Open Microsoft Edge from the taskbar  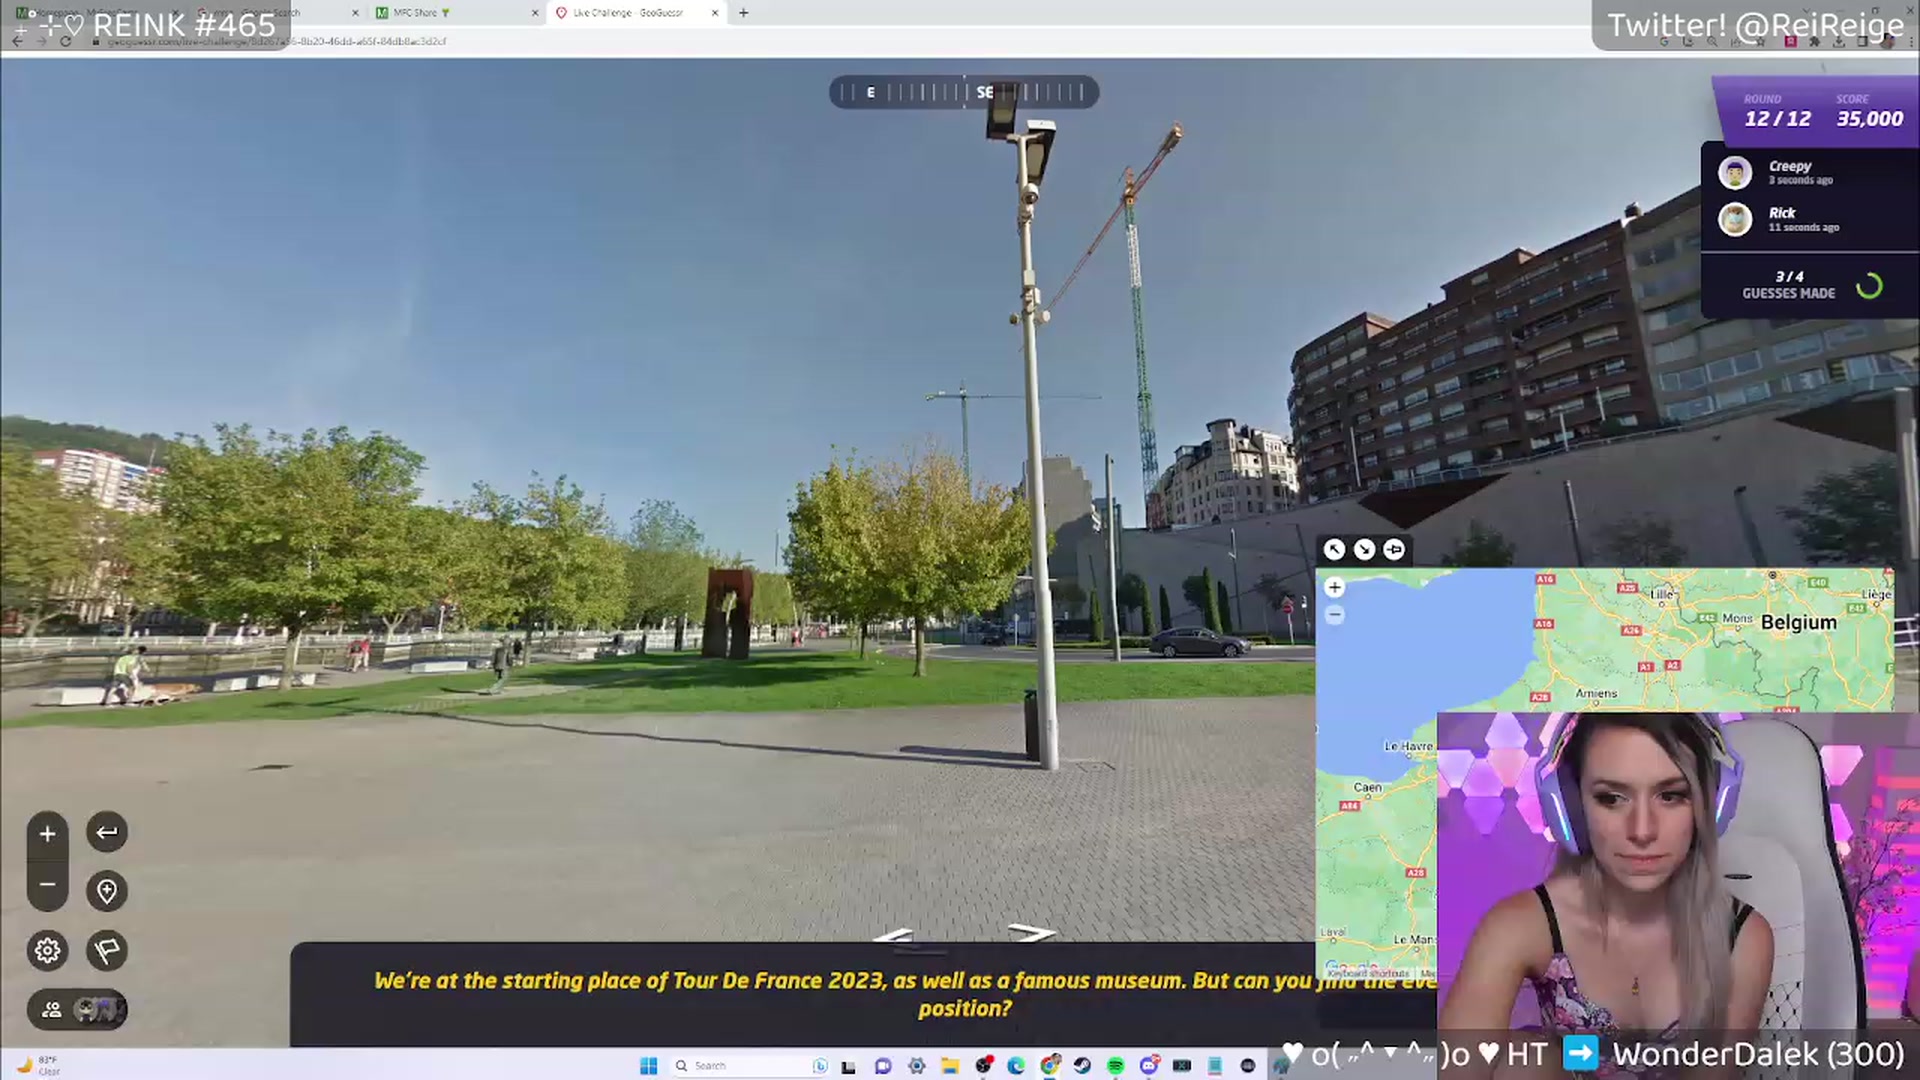[x=1016, y=1066]
